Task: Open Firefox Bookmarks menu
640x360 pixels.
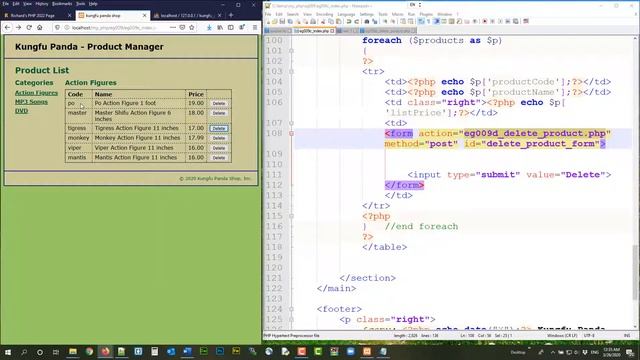Action: pyautogui.click(x=62, y=4)
